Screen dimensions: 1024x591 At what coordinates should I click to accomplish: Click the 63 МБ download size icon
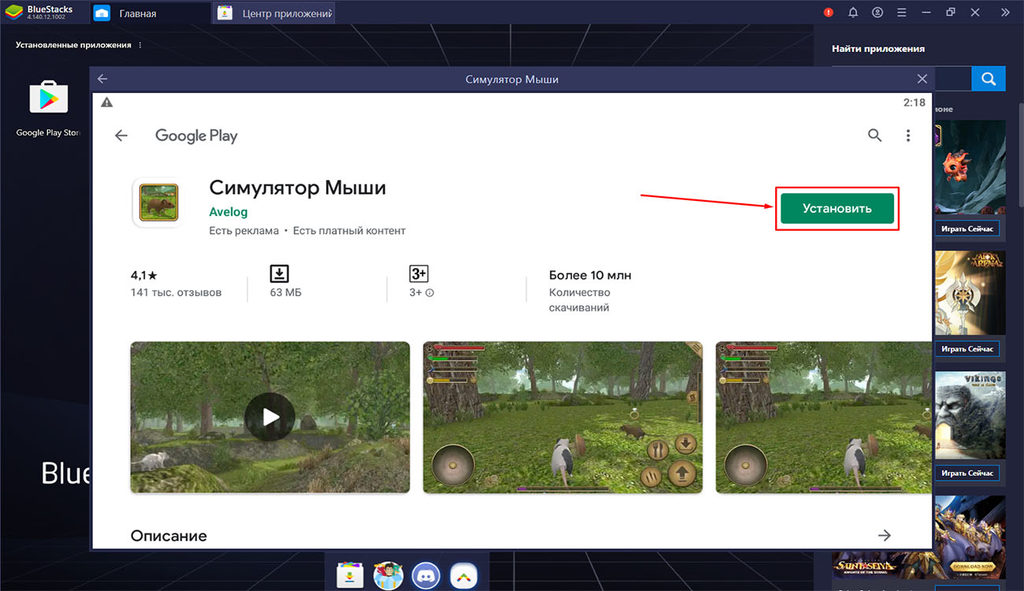[x=280, y=274]
